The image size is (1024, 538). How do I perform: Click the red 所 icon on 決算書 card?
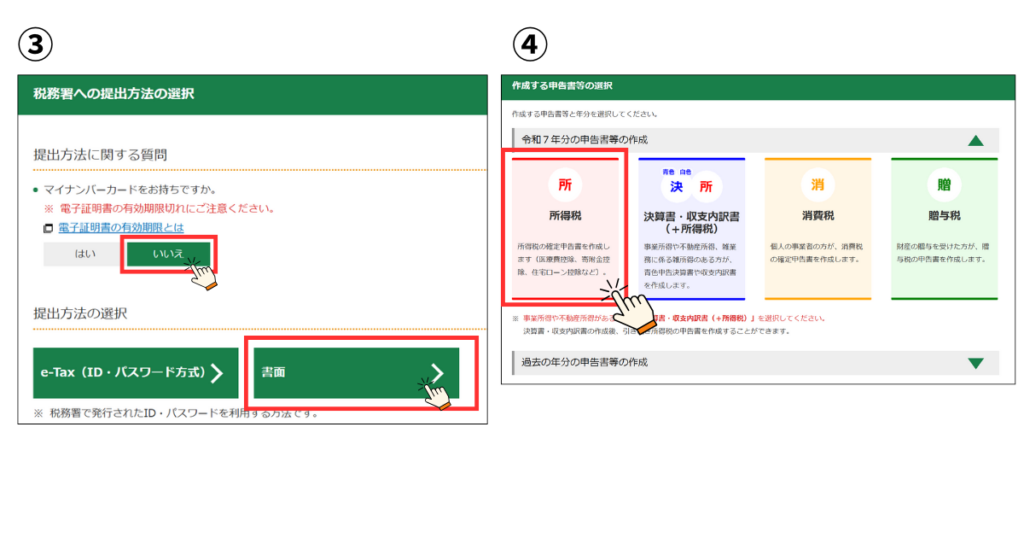[706, 187]
